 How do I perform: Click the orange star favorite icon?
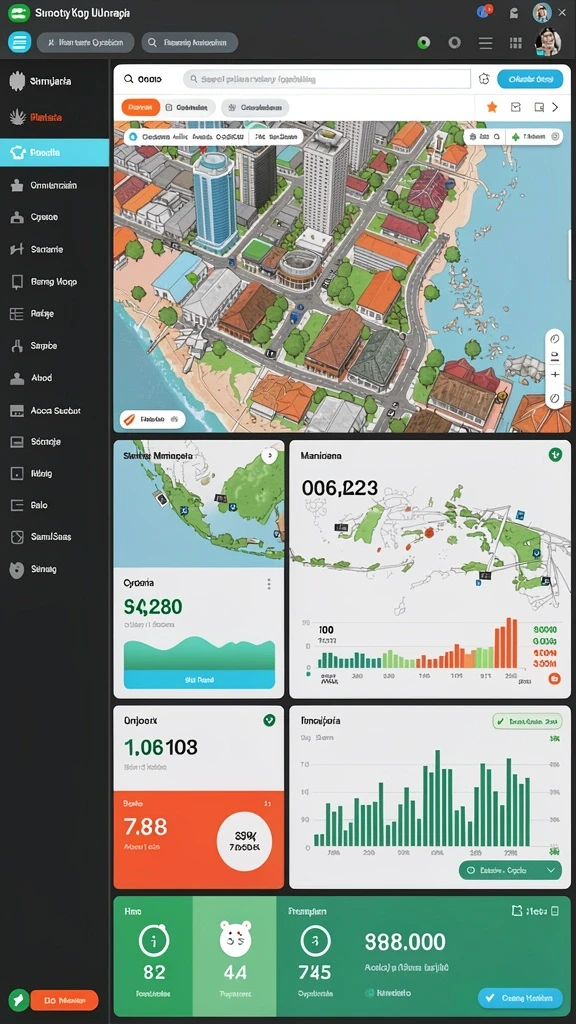(492, 107)
